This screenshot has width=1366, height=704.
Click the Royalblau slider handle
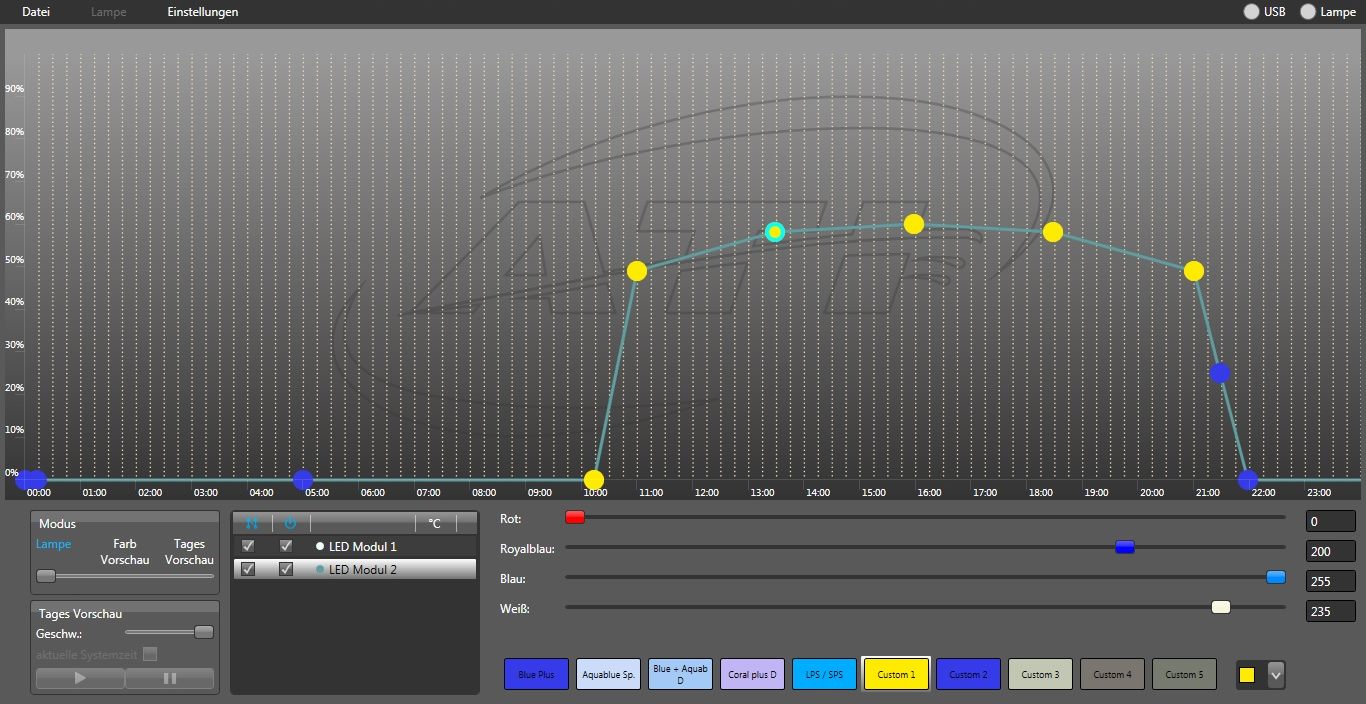pos(1125,547)
